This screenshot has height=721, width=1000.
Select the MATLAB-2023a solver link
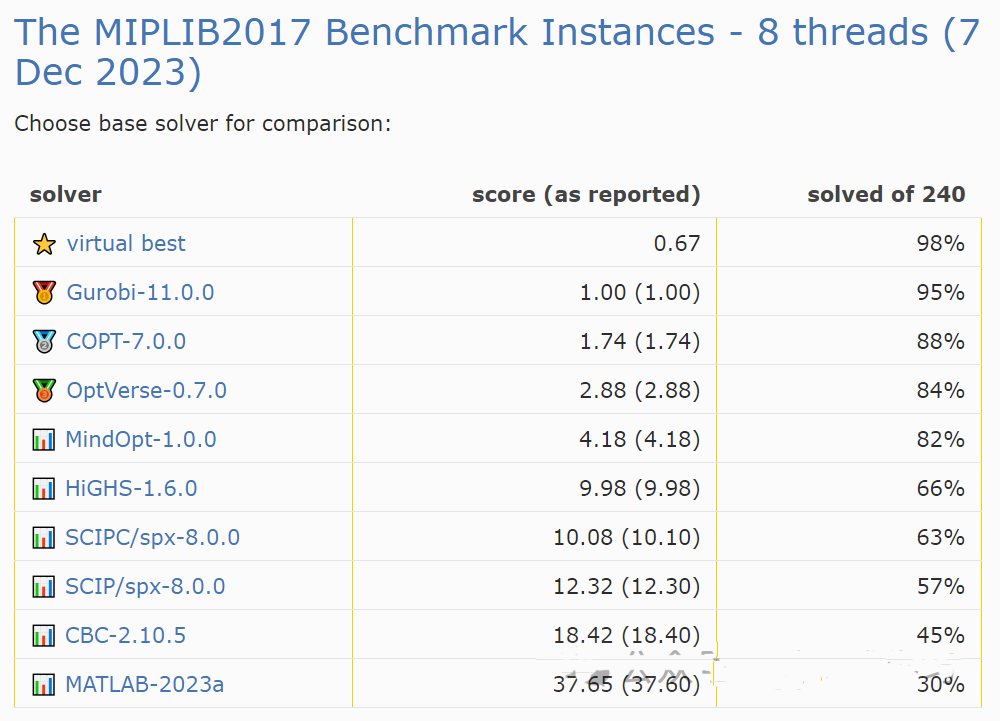click(x=145, y=685)
